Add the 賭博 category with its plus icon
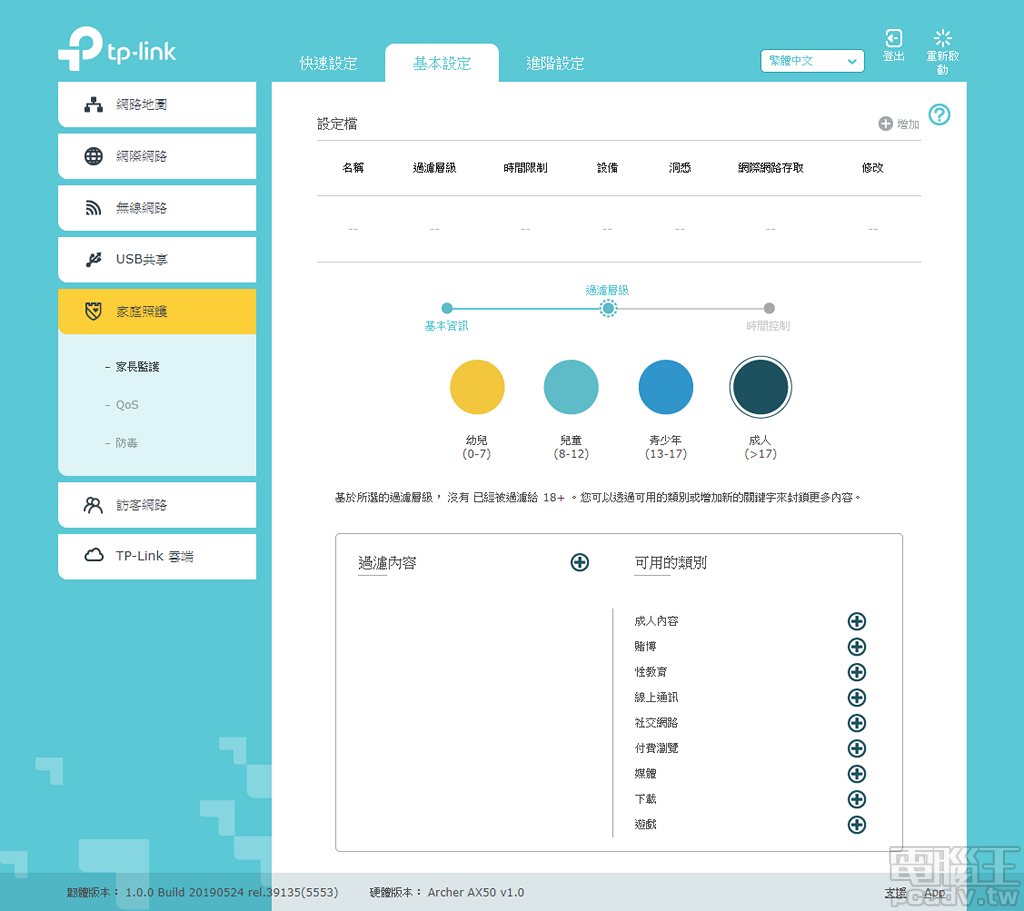1024x911 pixels. click(x=857, y=647)
